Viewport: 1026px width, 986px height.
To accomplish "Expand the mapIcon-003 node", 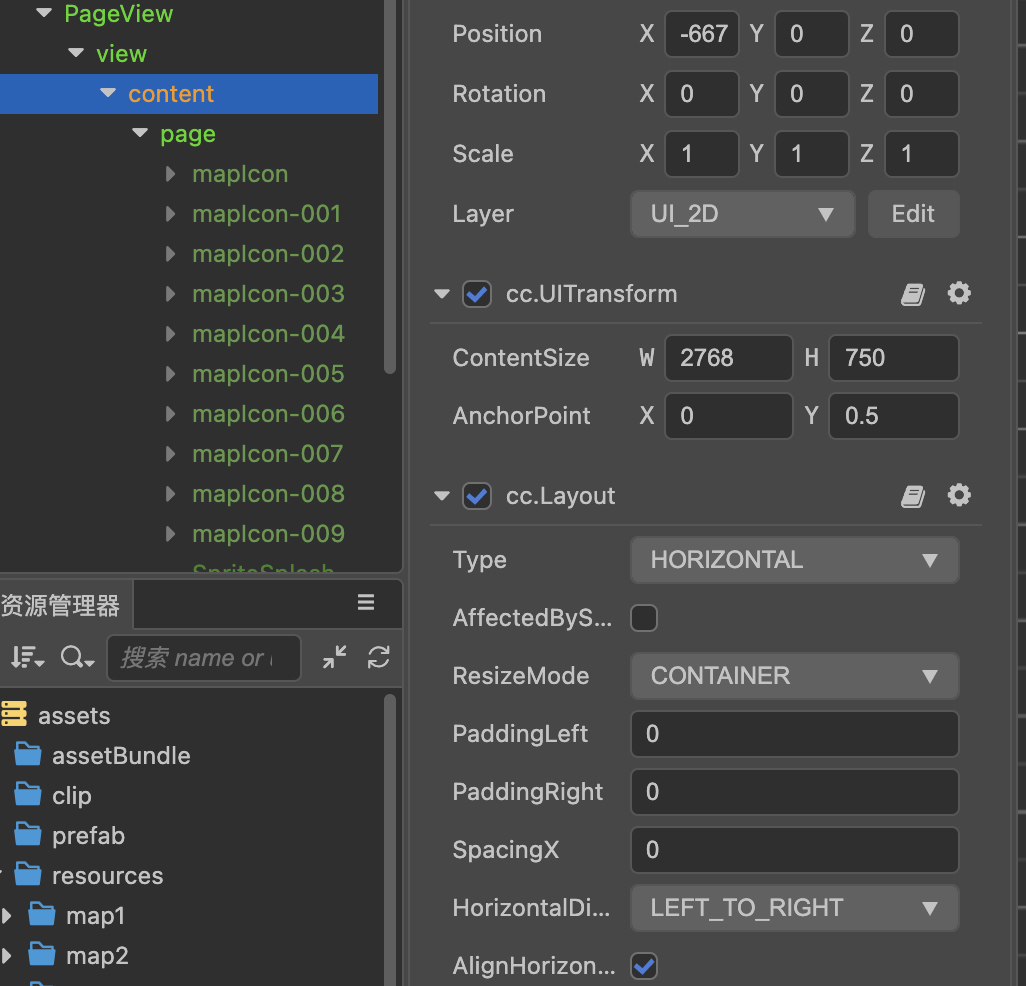I will point(171,294).
